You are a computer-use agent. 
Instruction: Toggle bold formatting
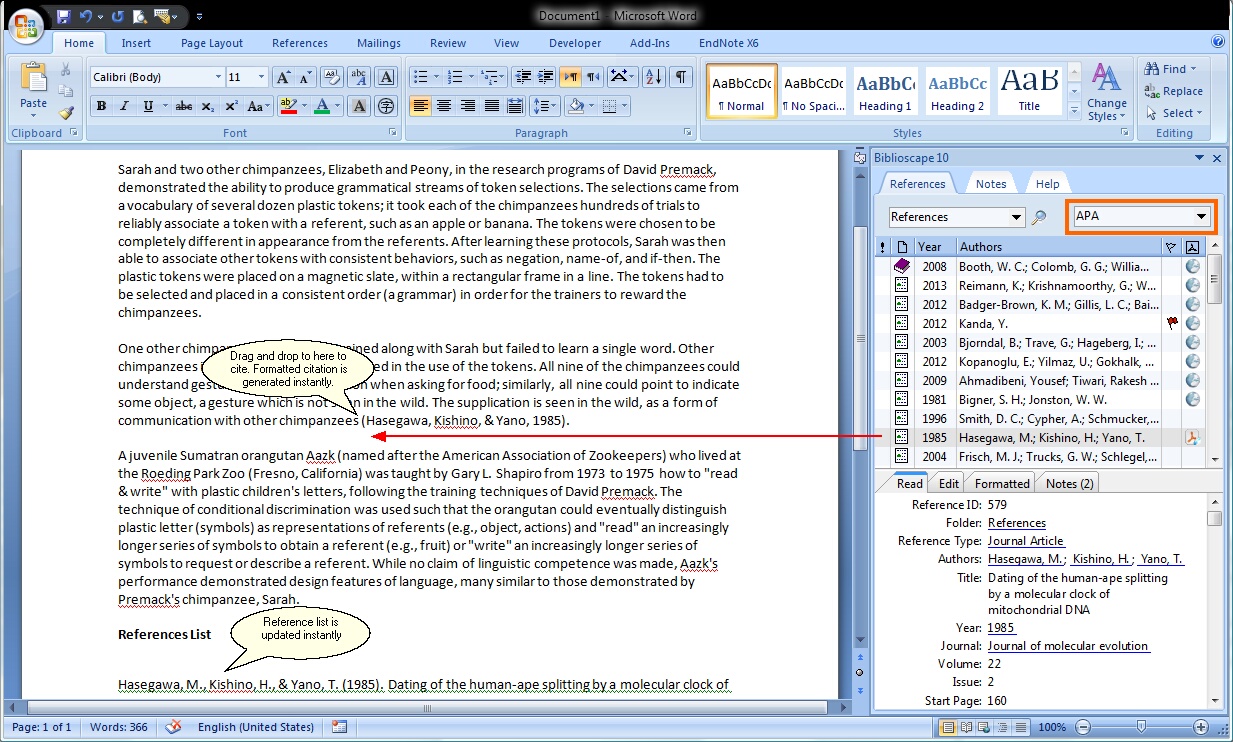[101, 106]
